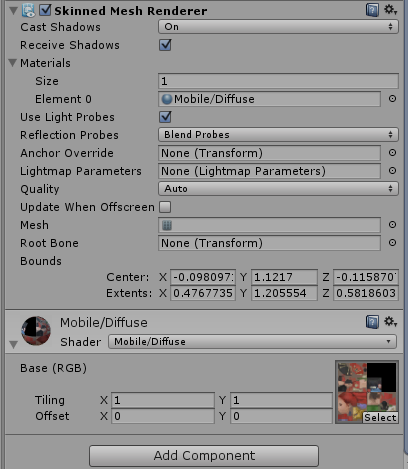Open Cast Shadows dropdown
The height and width of the screenshot is (469, 408).
278,27
